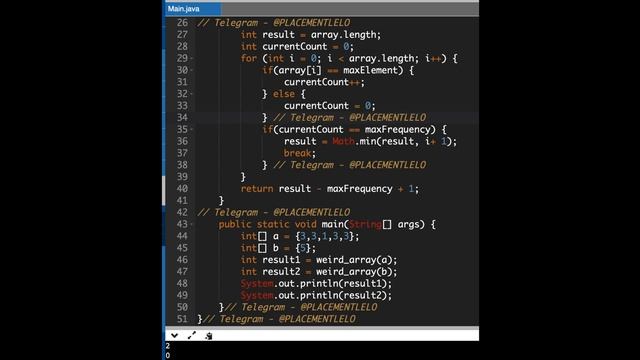
Task: Click the console output value '2'
Action: 168,346
